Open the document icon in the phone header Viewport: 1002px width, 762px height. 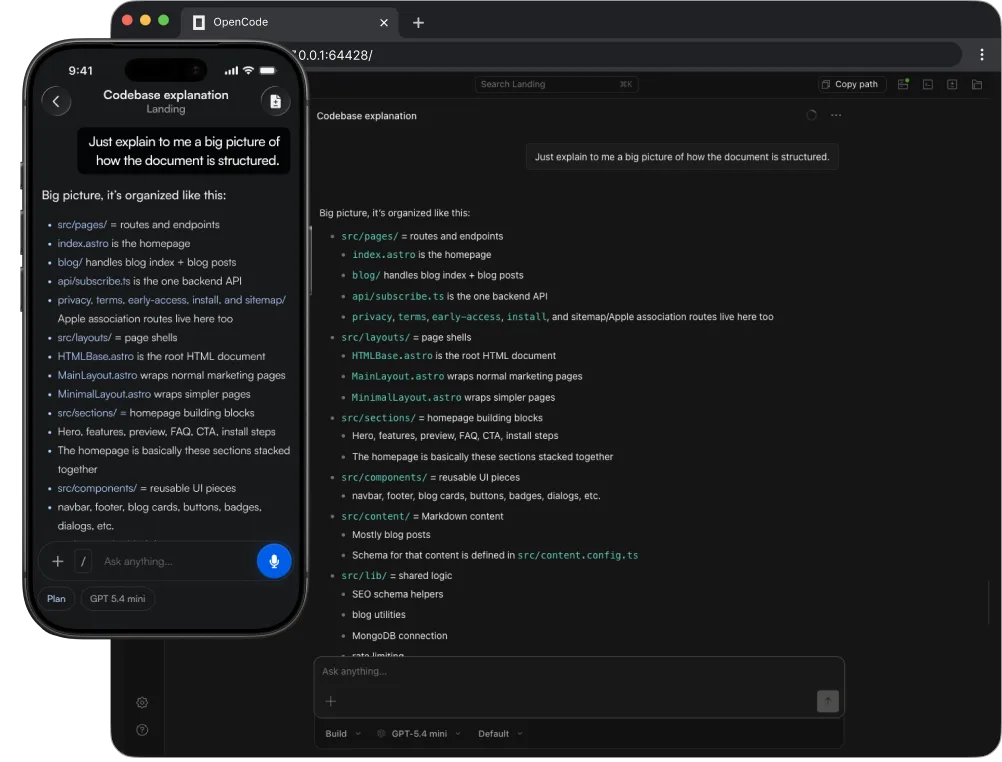275,101
